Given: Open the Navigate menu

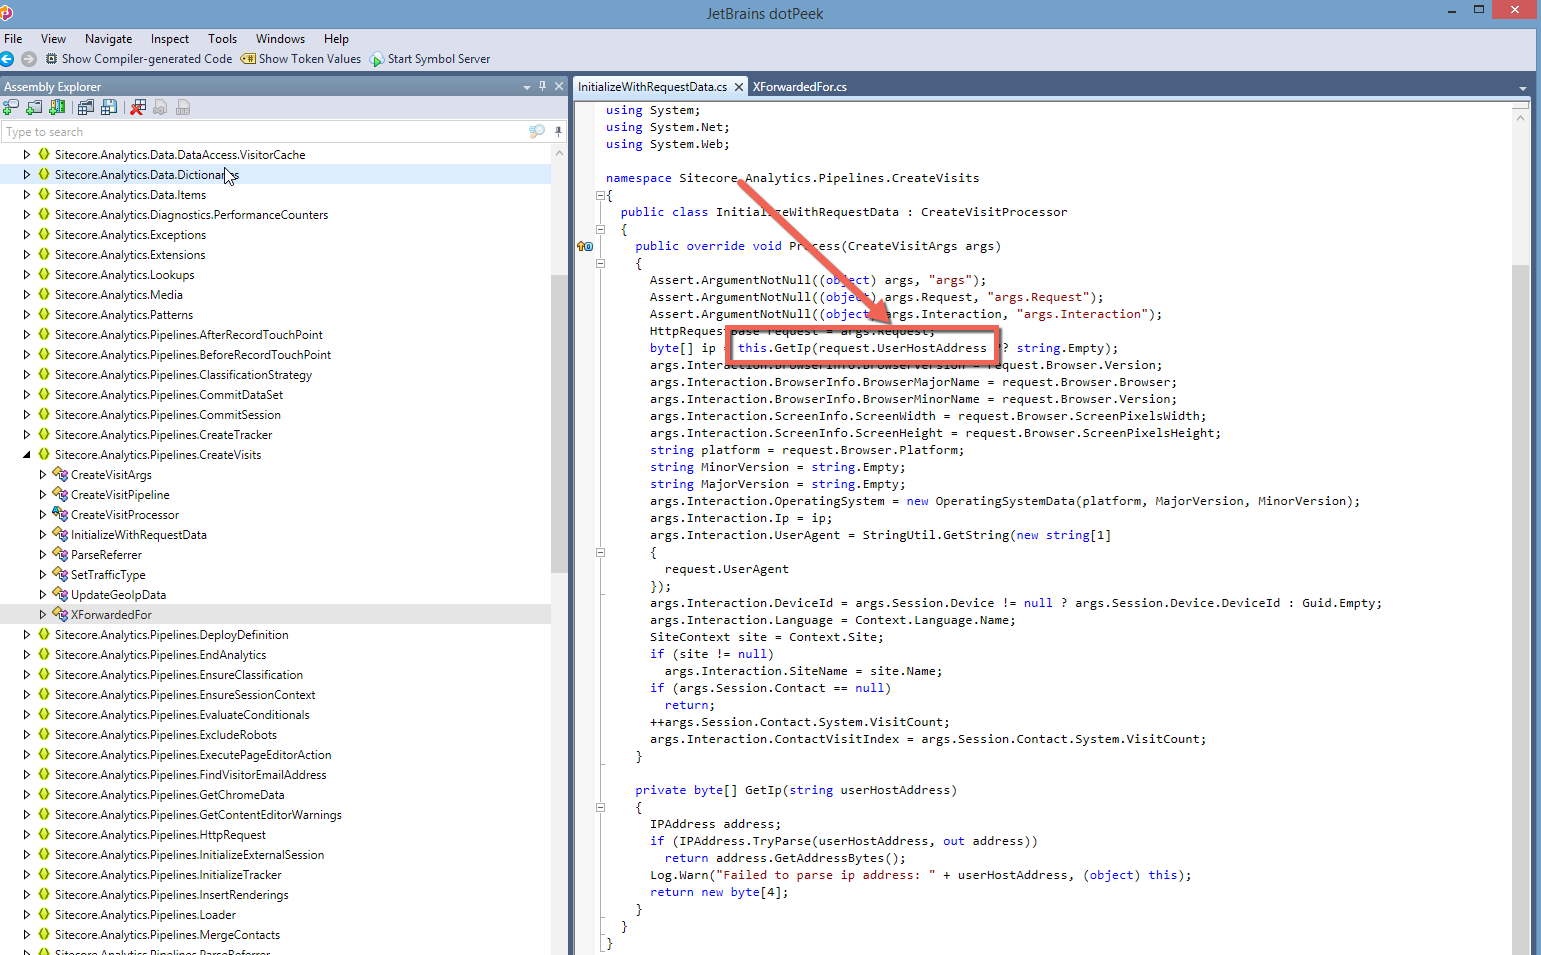Looking at the screenshot, I should (108, 39).
